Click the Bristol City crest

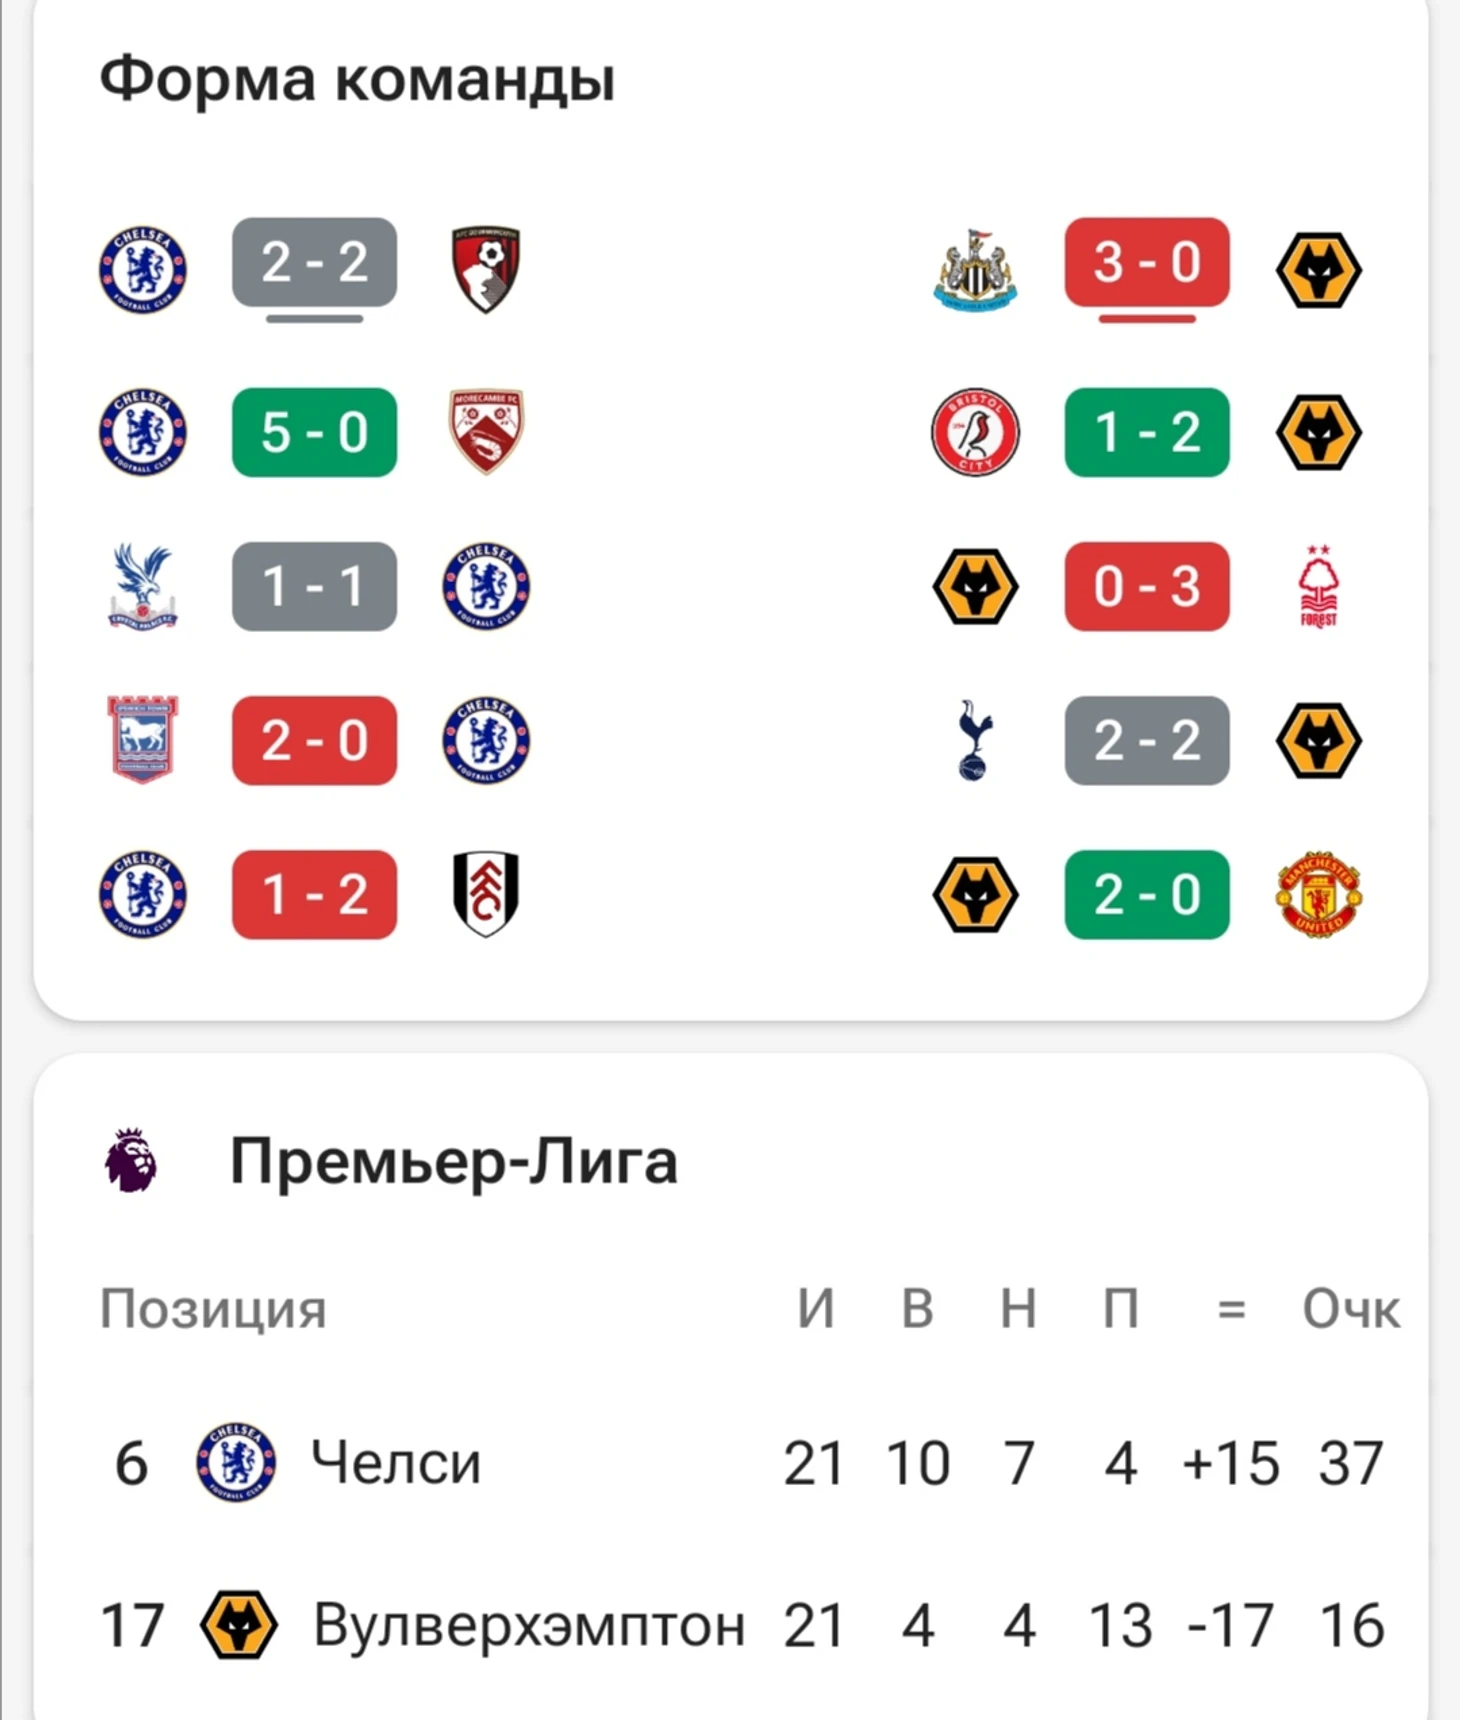coord(975,432)
